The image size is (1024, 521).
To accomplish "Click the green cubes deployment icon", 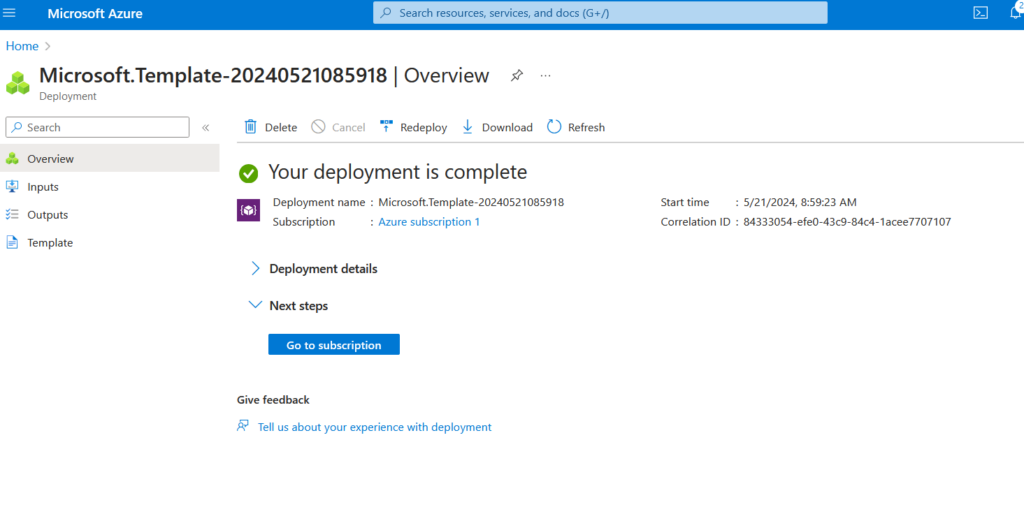I will pos(18,84).
